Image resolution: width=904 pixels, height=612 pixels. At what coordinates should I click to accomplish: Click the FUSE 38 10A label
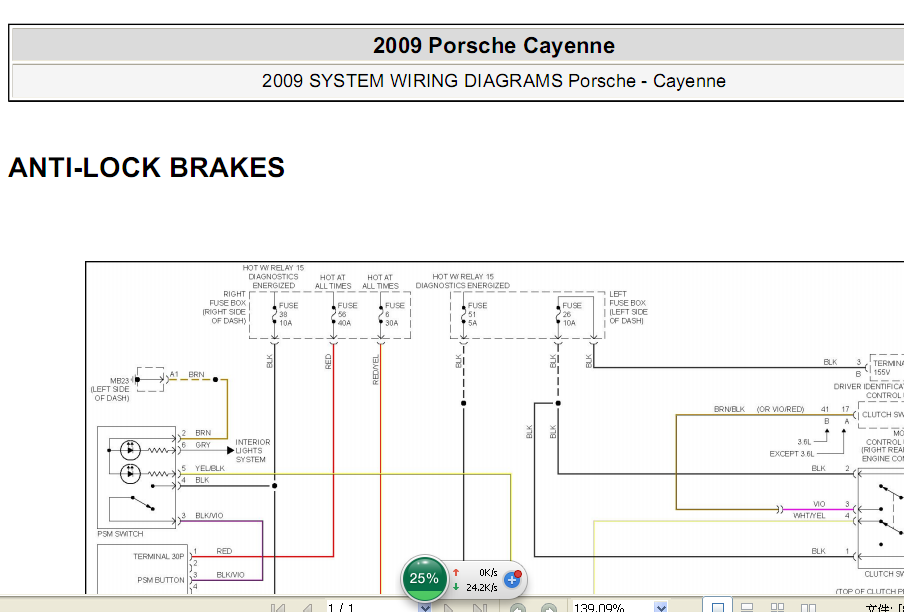(x=288, y=314)
